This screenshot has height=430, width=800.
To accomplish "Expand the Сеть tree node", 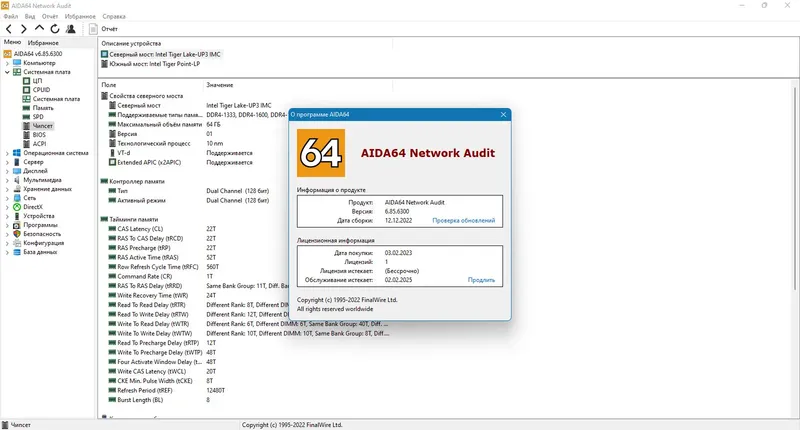I will click(7, 198).
